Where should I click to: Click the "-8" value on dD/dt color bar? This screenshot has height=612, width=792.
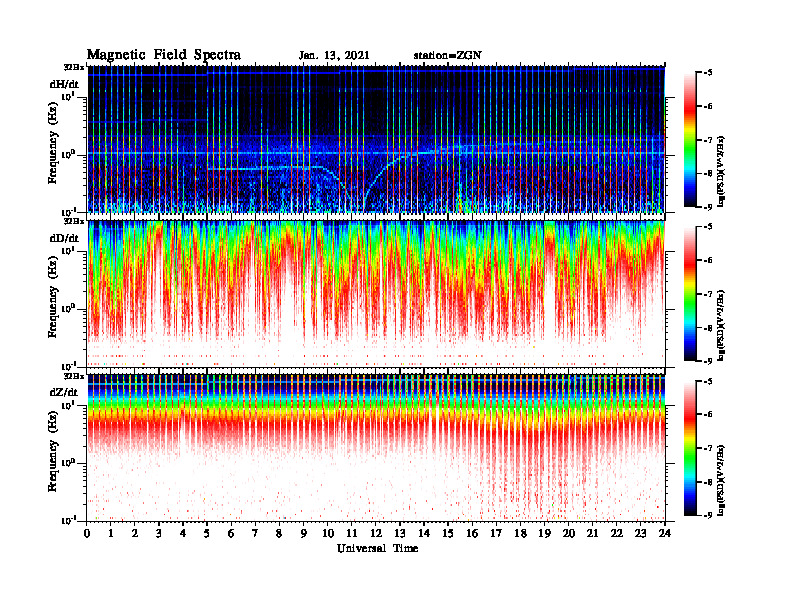[708, 328]
